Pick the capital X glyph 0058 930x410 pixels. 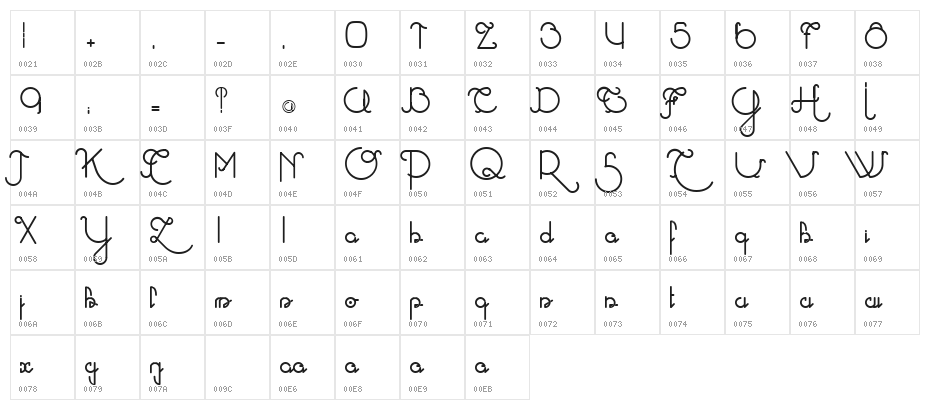click(42, 237)
